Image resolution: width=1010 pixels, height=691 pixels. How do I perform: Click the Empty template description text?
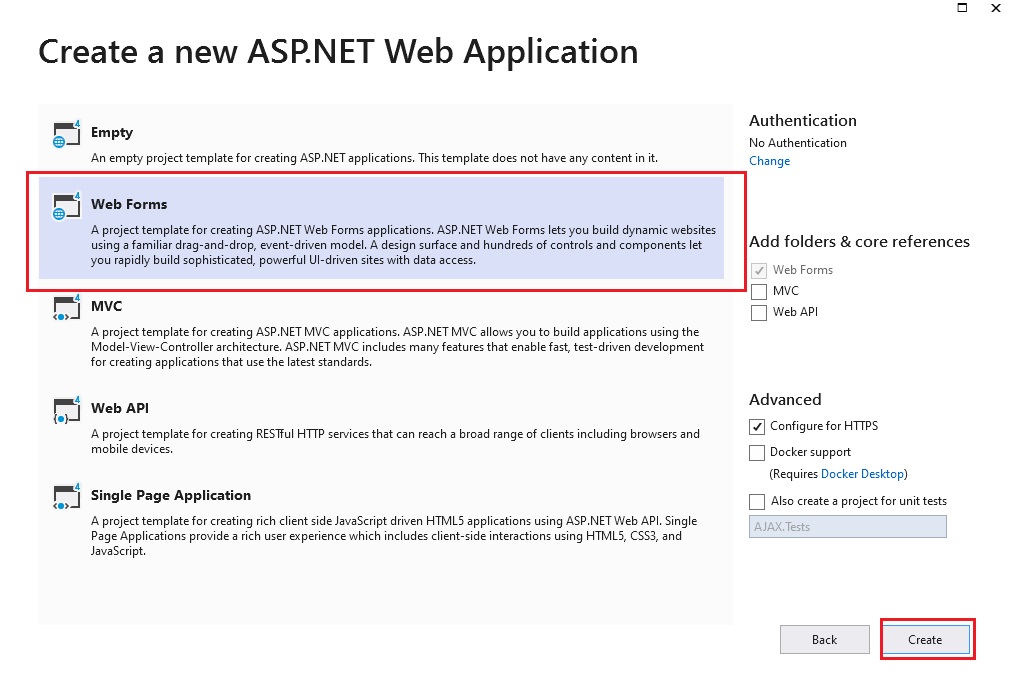[374, 158]
